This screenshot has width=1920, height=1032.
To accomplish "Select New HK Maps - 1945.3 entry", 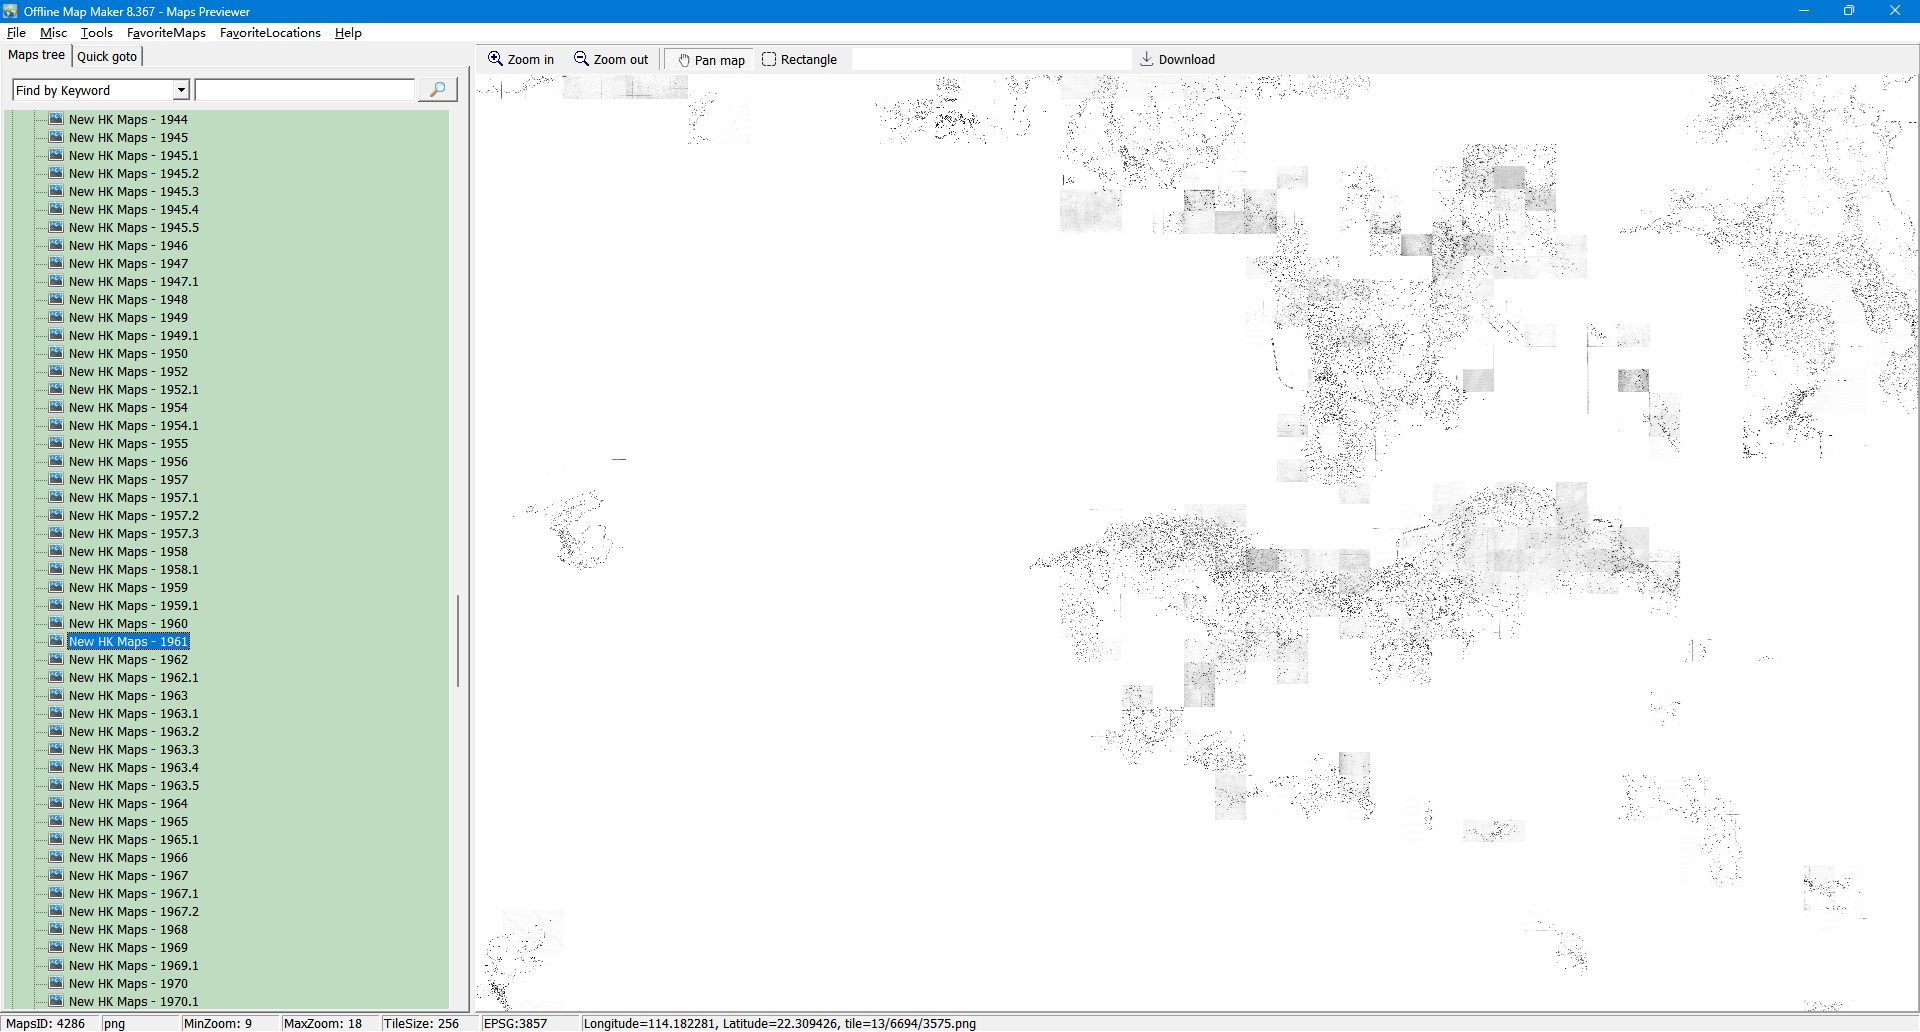I will (x=133, y=192).
